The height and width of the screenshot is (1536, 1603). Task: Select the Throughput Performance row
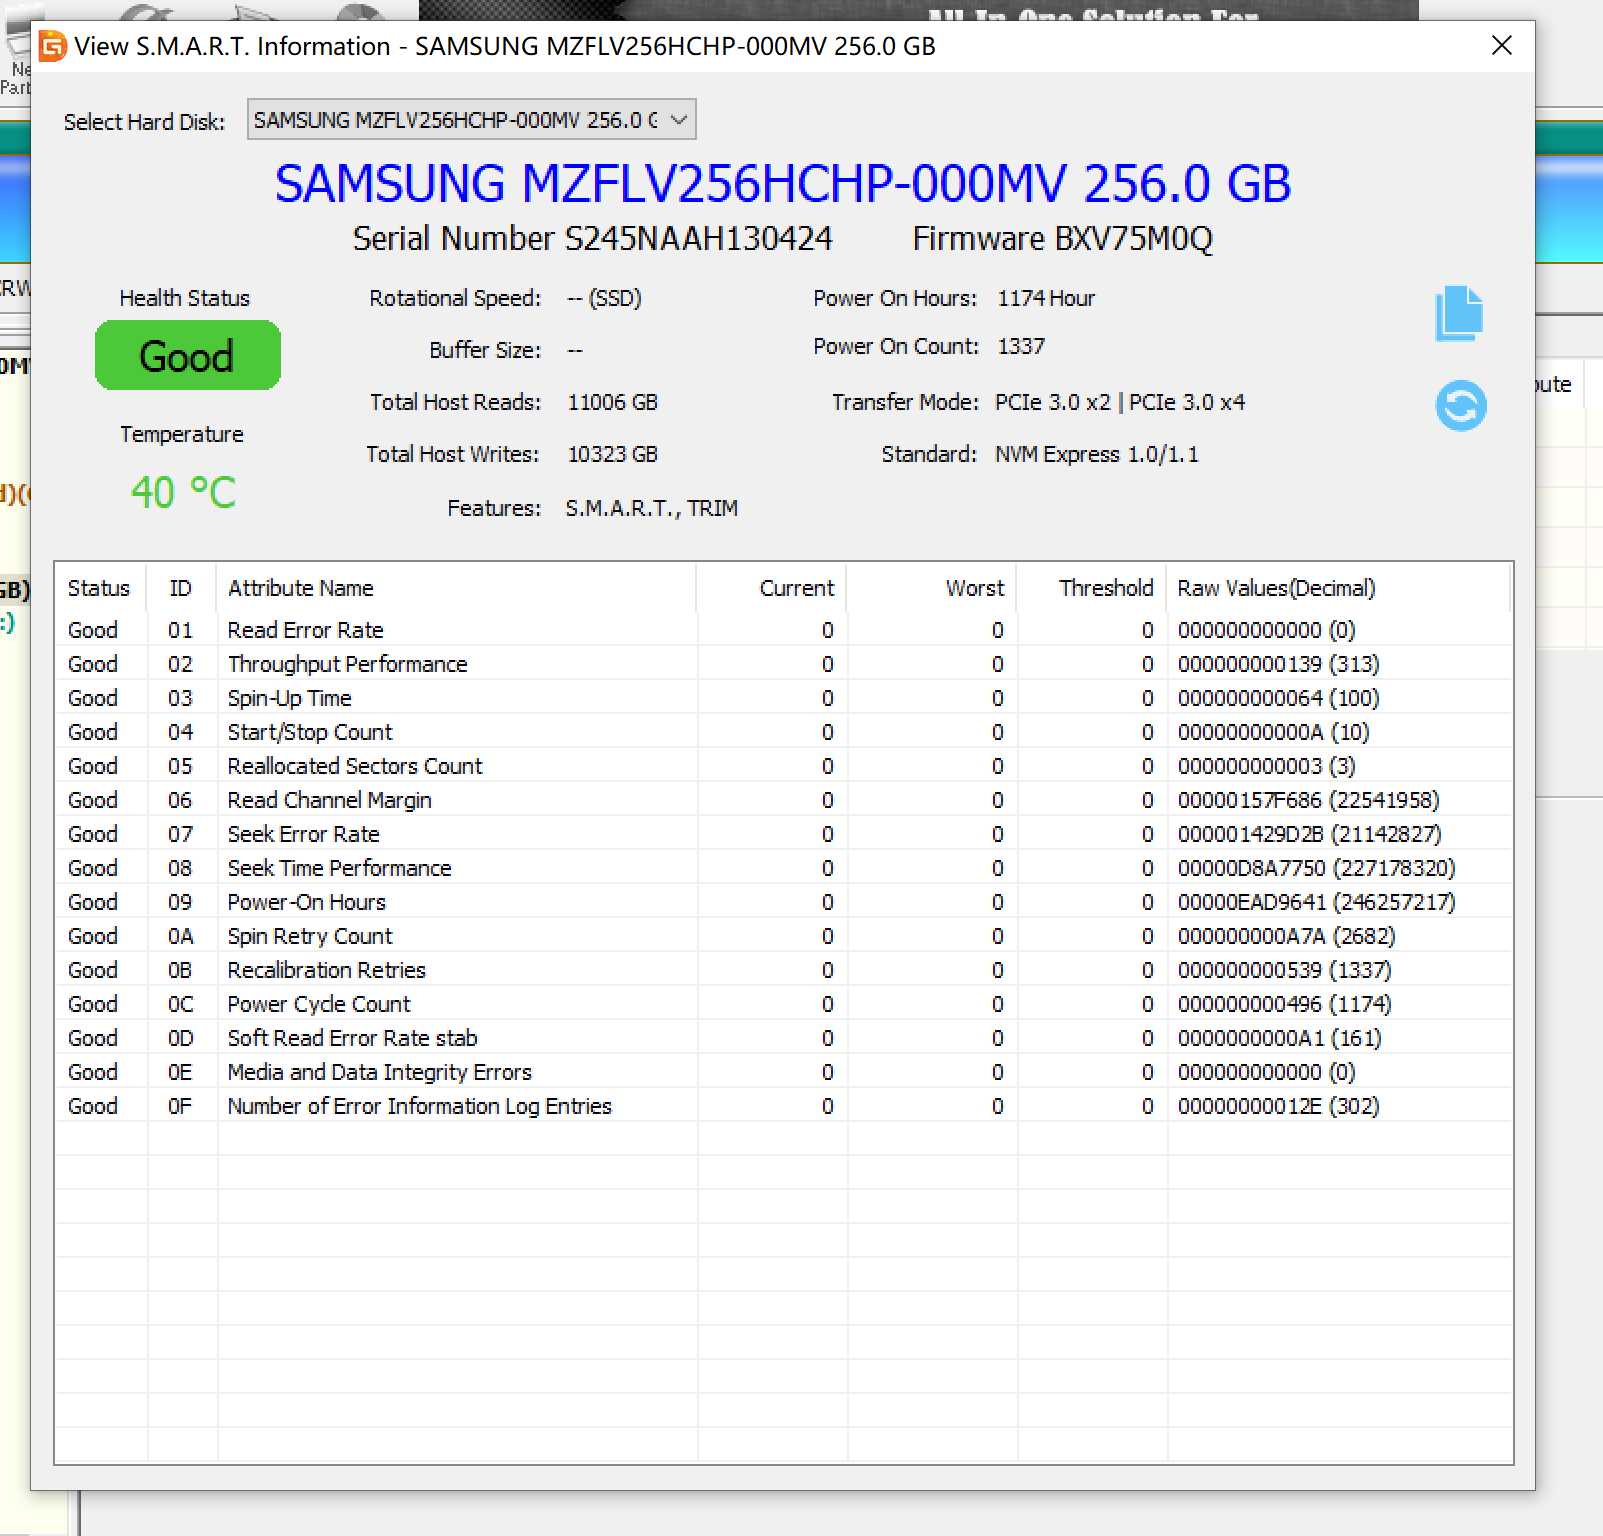point(784,664)
